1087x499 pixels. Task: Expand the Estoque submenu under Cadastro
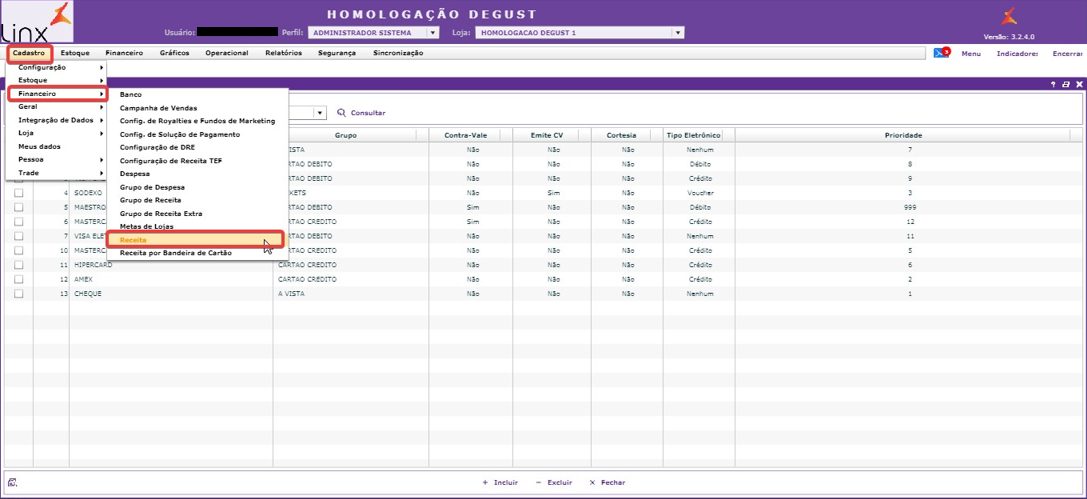pos(57,80)
